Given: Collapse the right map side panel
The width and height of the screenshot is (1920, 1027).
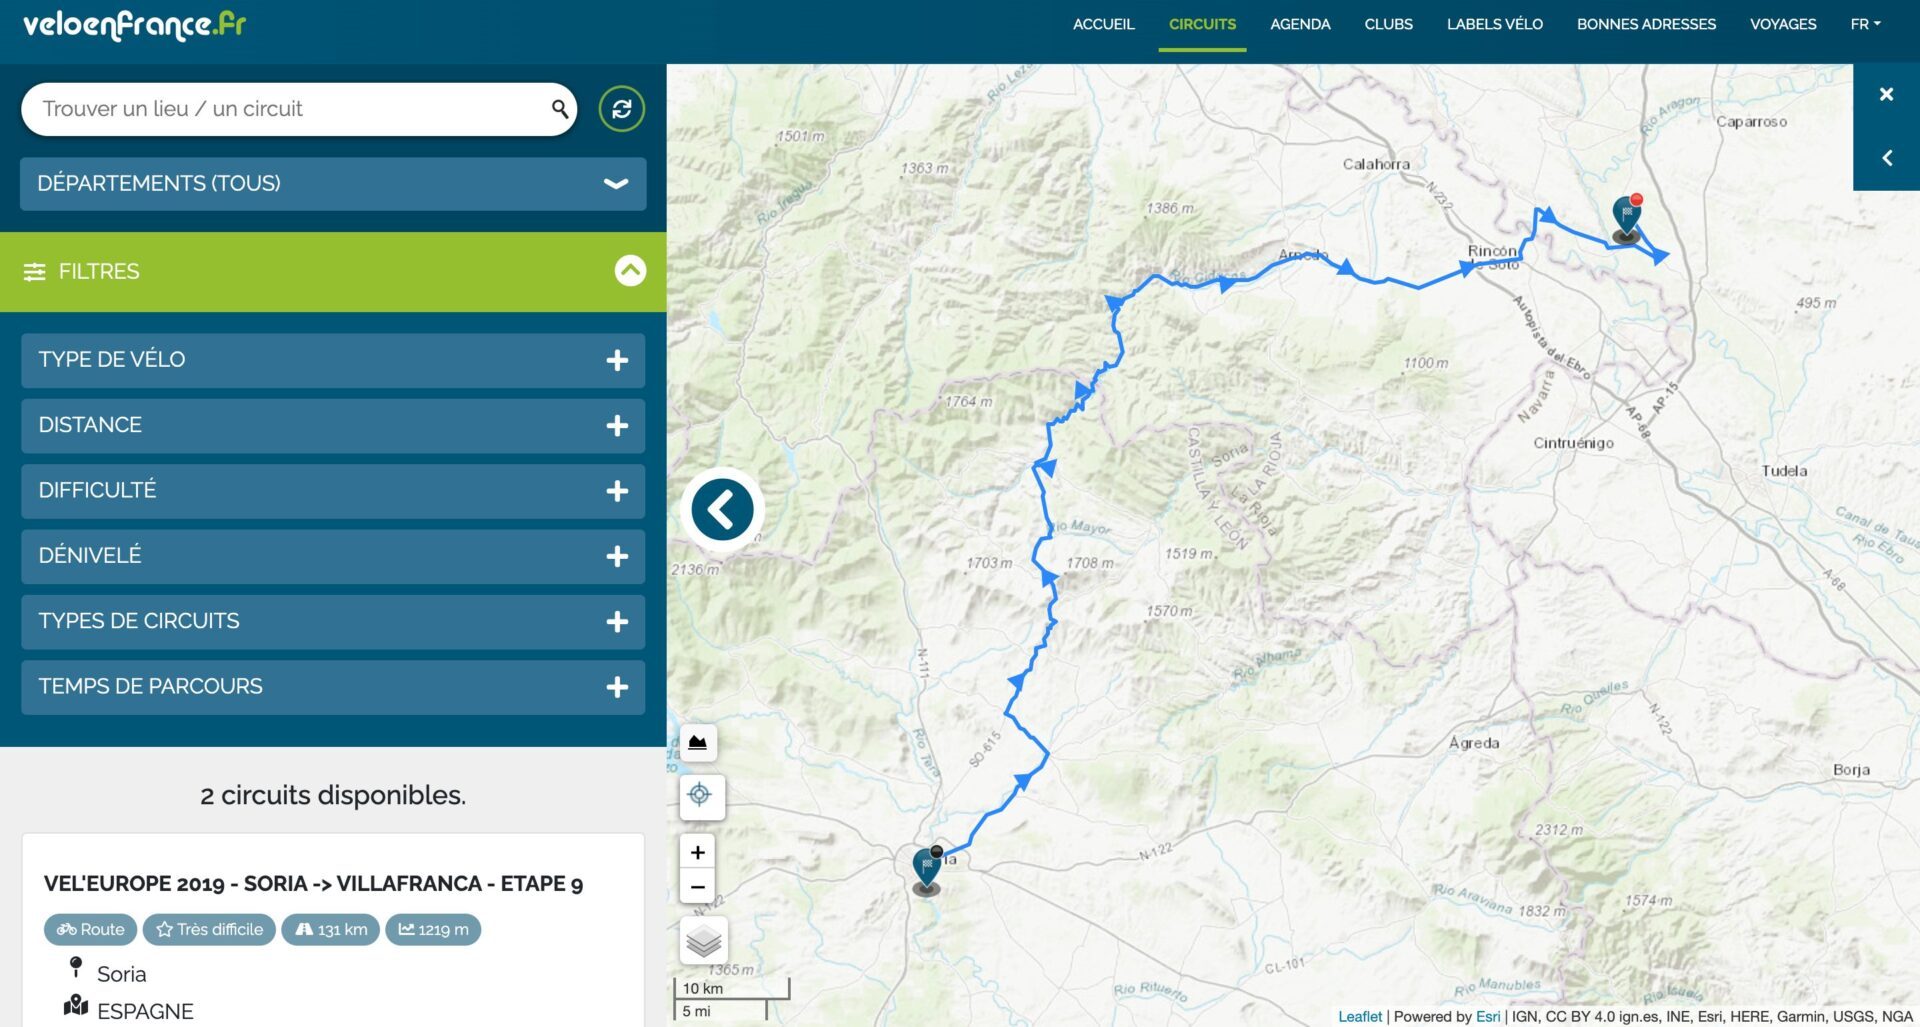Looking at the screenshot, I should click(1886, 158).
